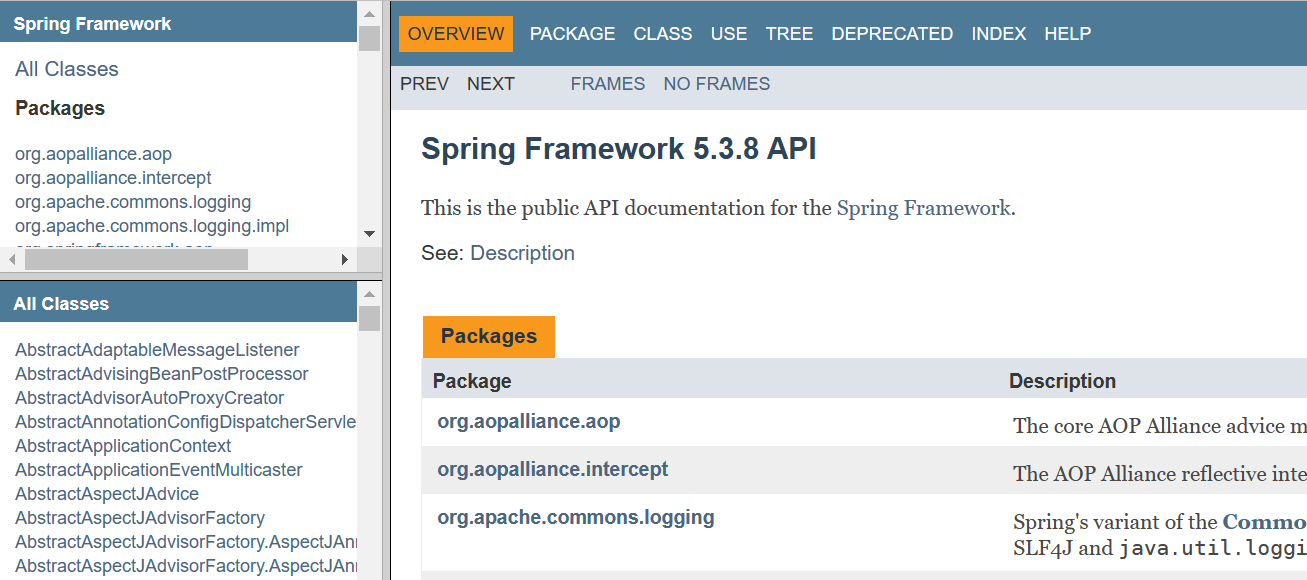Open org.aopalliance.aop in left package list
The width and height of the screenshot is (1307, 580).
tap(93, 154)
